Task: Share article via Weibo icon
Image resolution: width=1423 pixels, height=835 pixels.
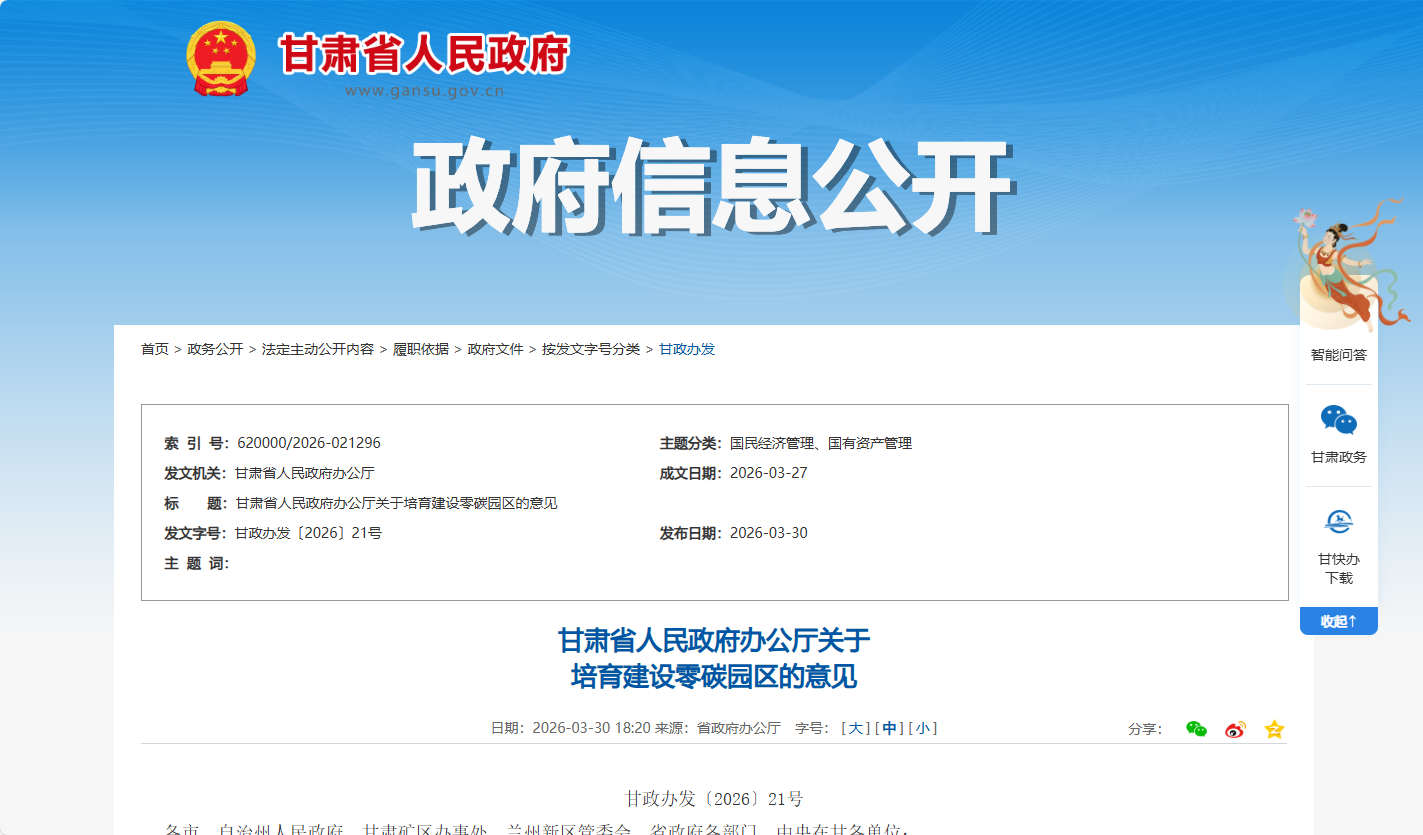Action: point(1235,729)
